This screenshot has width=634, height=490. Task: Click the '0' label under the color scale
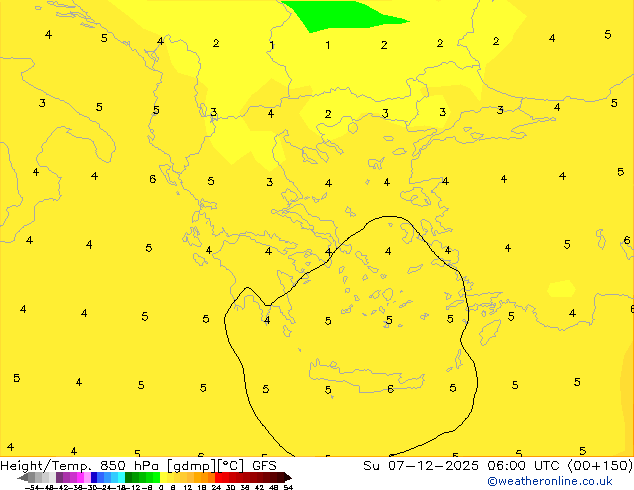161,487
